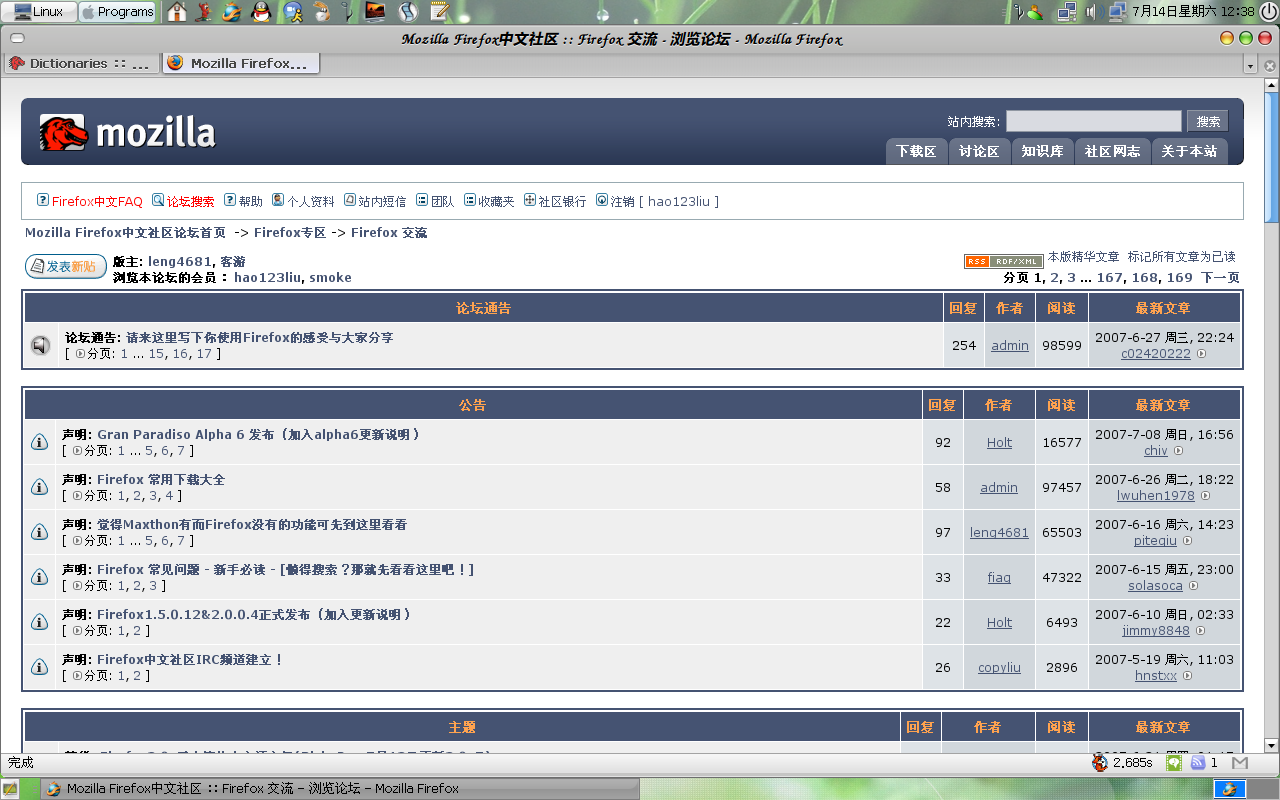Jump to latest post by chiv

pos(1179,451)
